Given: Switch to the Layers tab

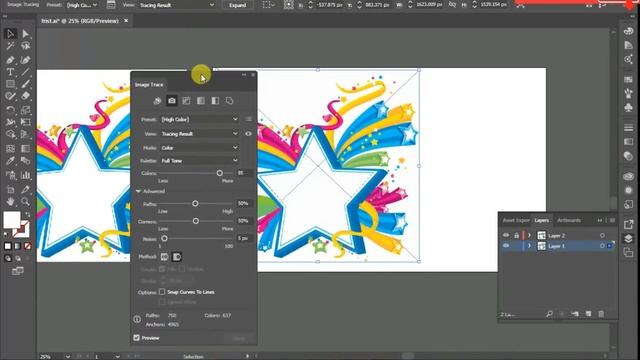Looking at the screenshot, I should pyautogui.click(x=542, y=220).
